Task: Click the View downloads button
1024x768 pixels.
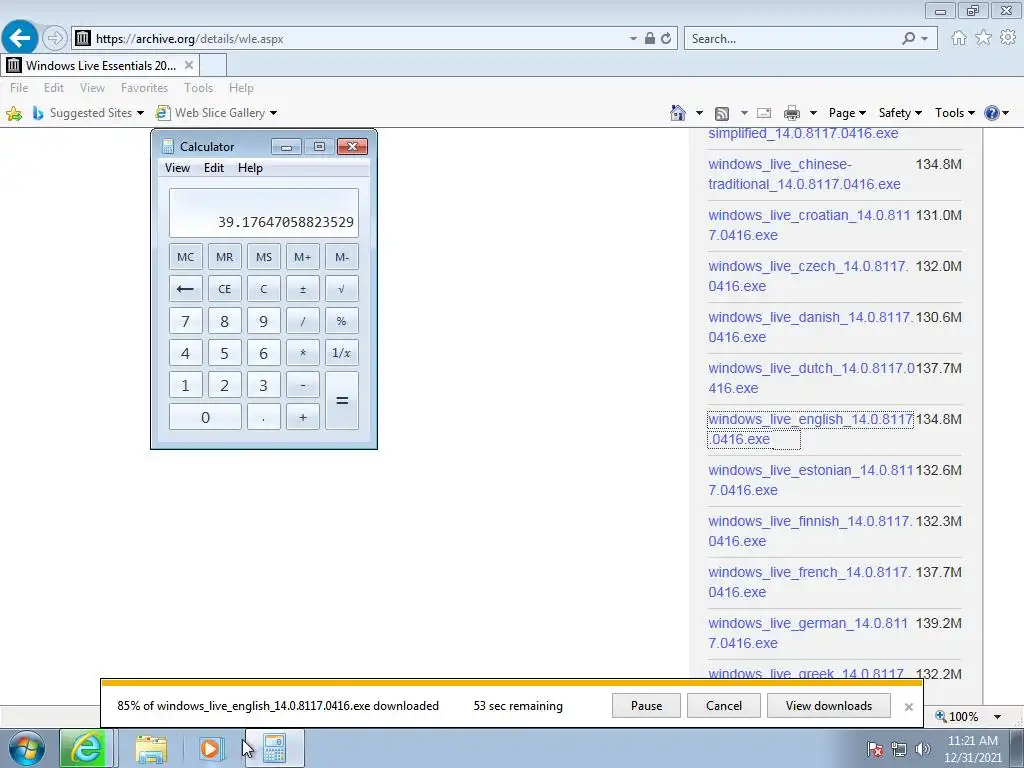Action: [829, 705]
